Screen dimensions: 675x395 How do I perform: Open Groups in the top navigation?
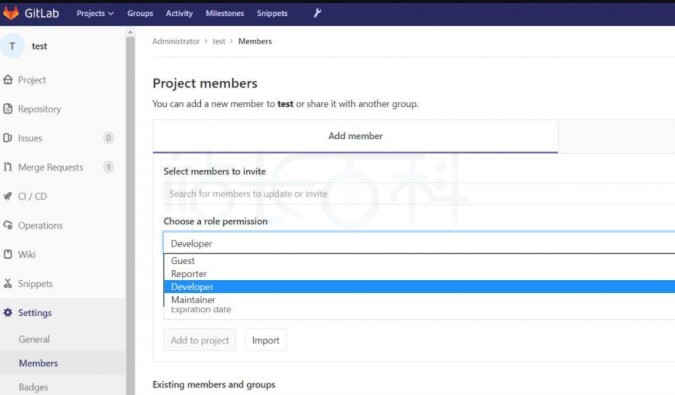coord(140,13)
